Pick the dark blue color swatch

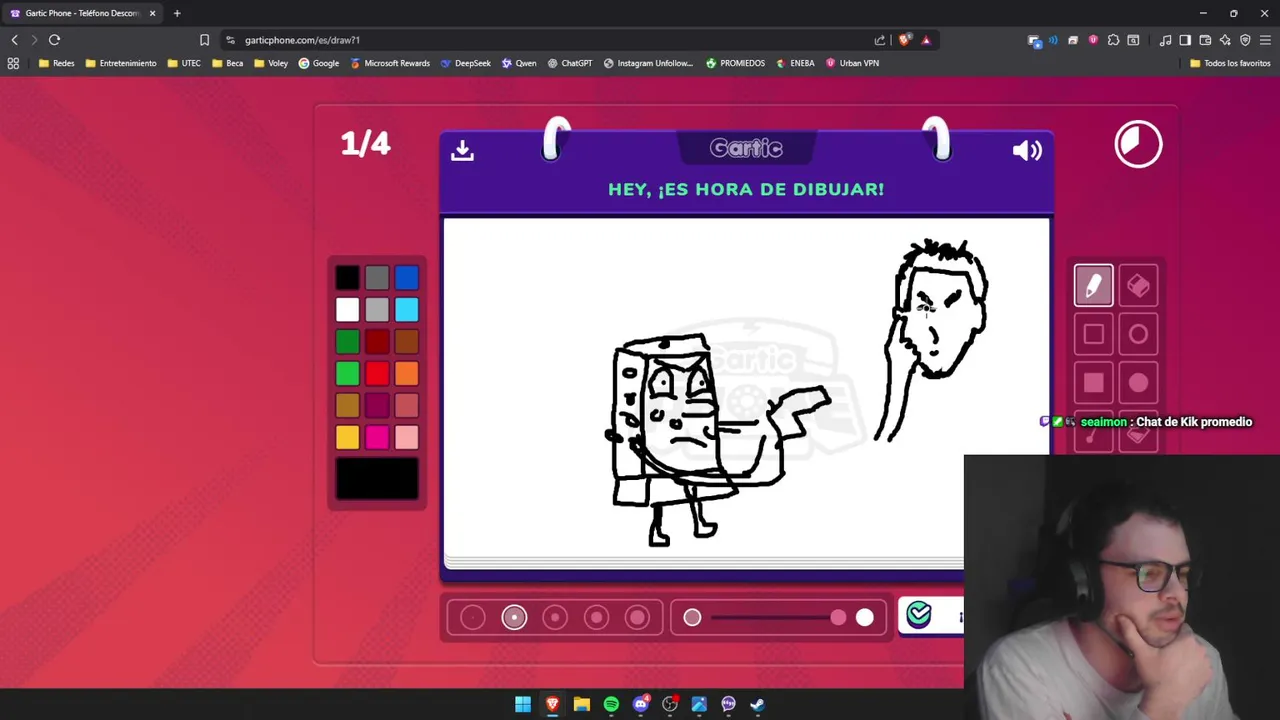406,278
